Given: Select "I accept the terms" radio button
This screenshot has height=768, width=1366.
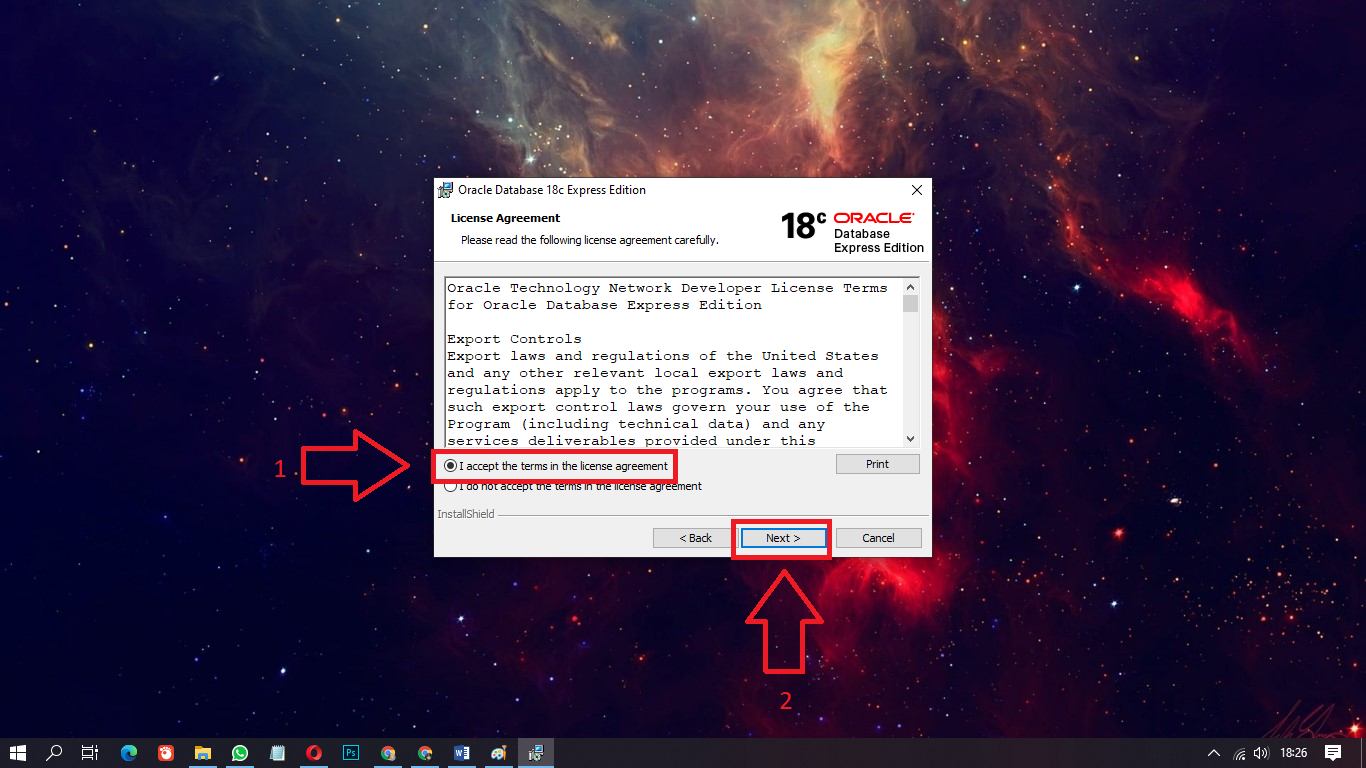Looking at the screenshot, I should [x=451, y=466].
